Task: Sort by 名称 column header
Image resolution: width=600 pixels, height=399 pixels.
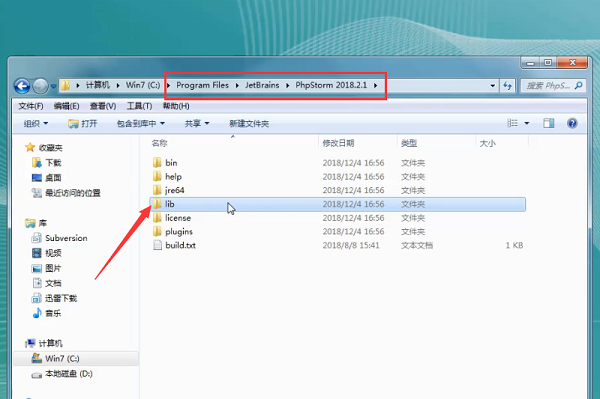Action: 159,143
